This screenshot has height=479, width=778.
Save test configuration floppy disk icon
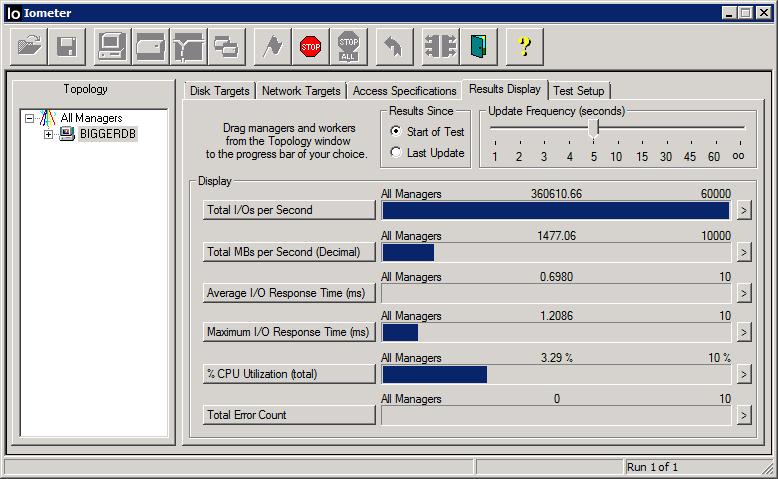(x=67, y=47)
